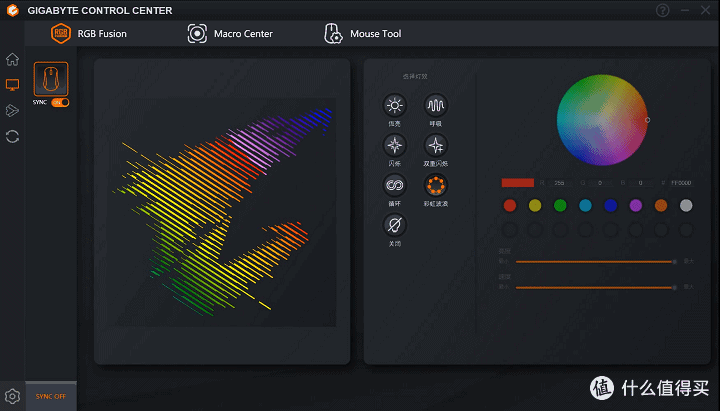Click the red current-color preview bar
Image resolution: width=720 pixels, height=411 pixels.
[x=518, y=183]
